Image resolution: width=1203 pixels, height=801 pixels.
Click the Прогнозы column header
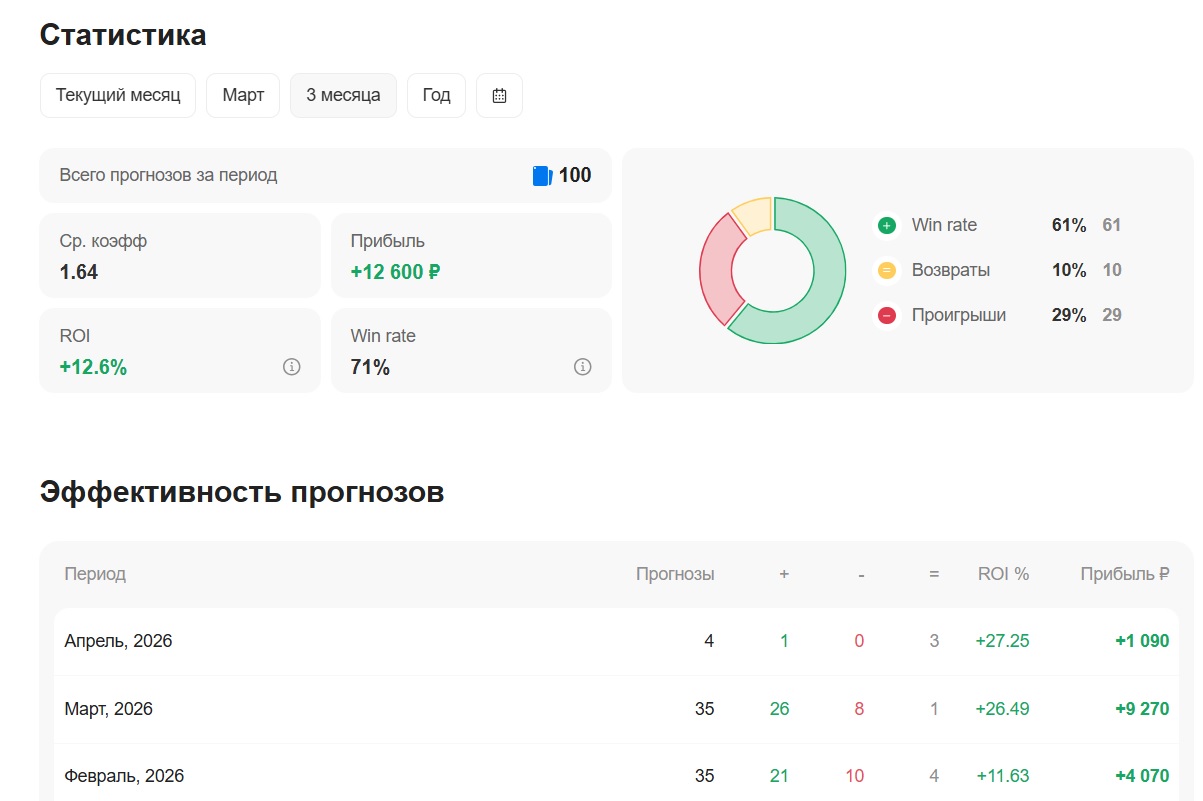click(x=675, y=574)
